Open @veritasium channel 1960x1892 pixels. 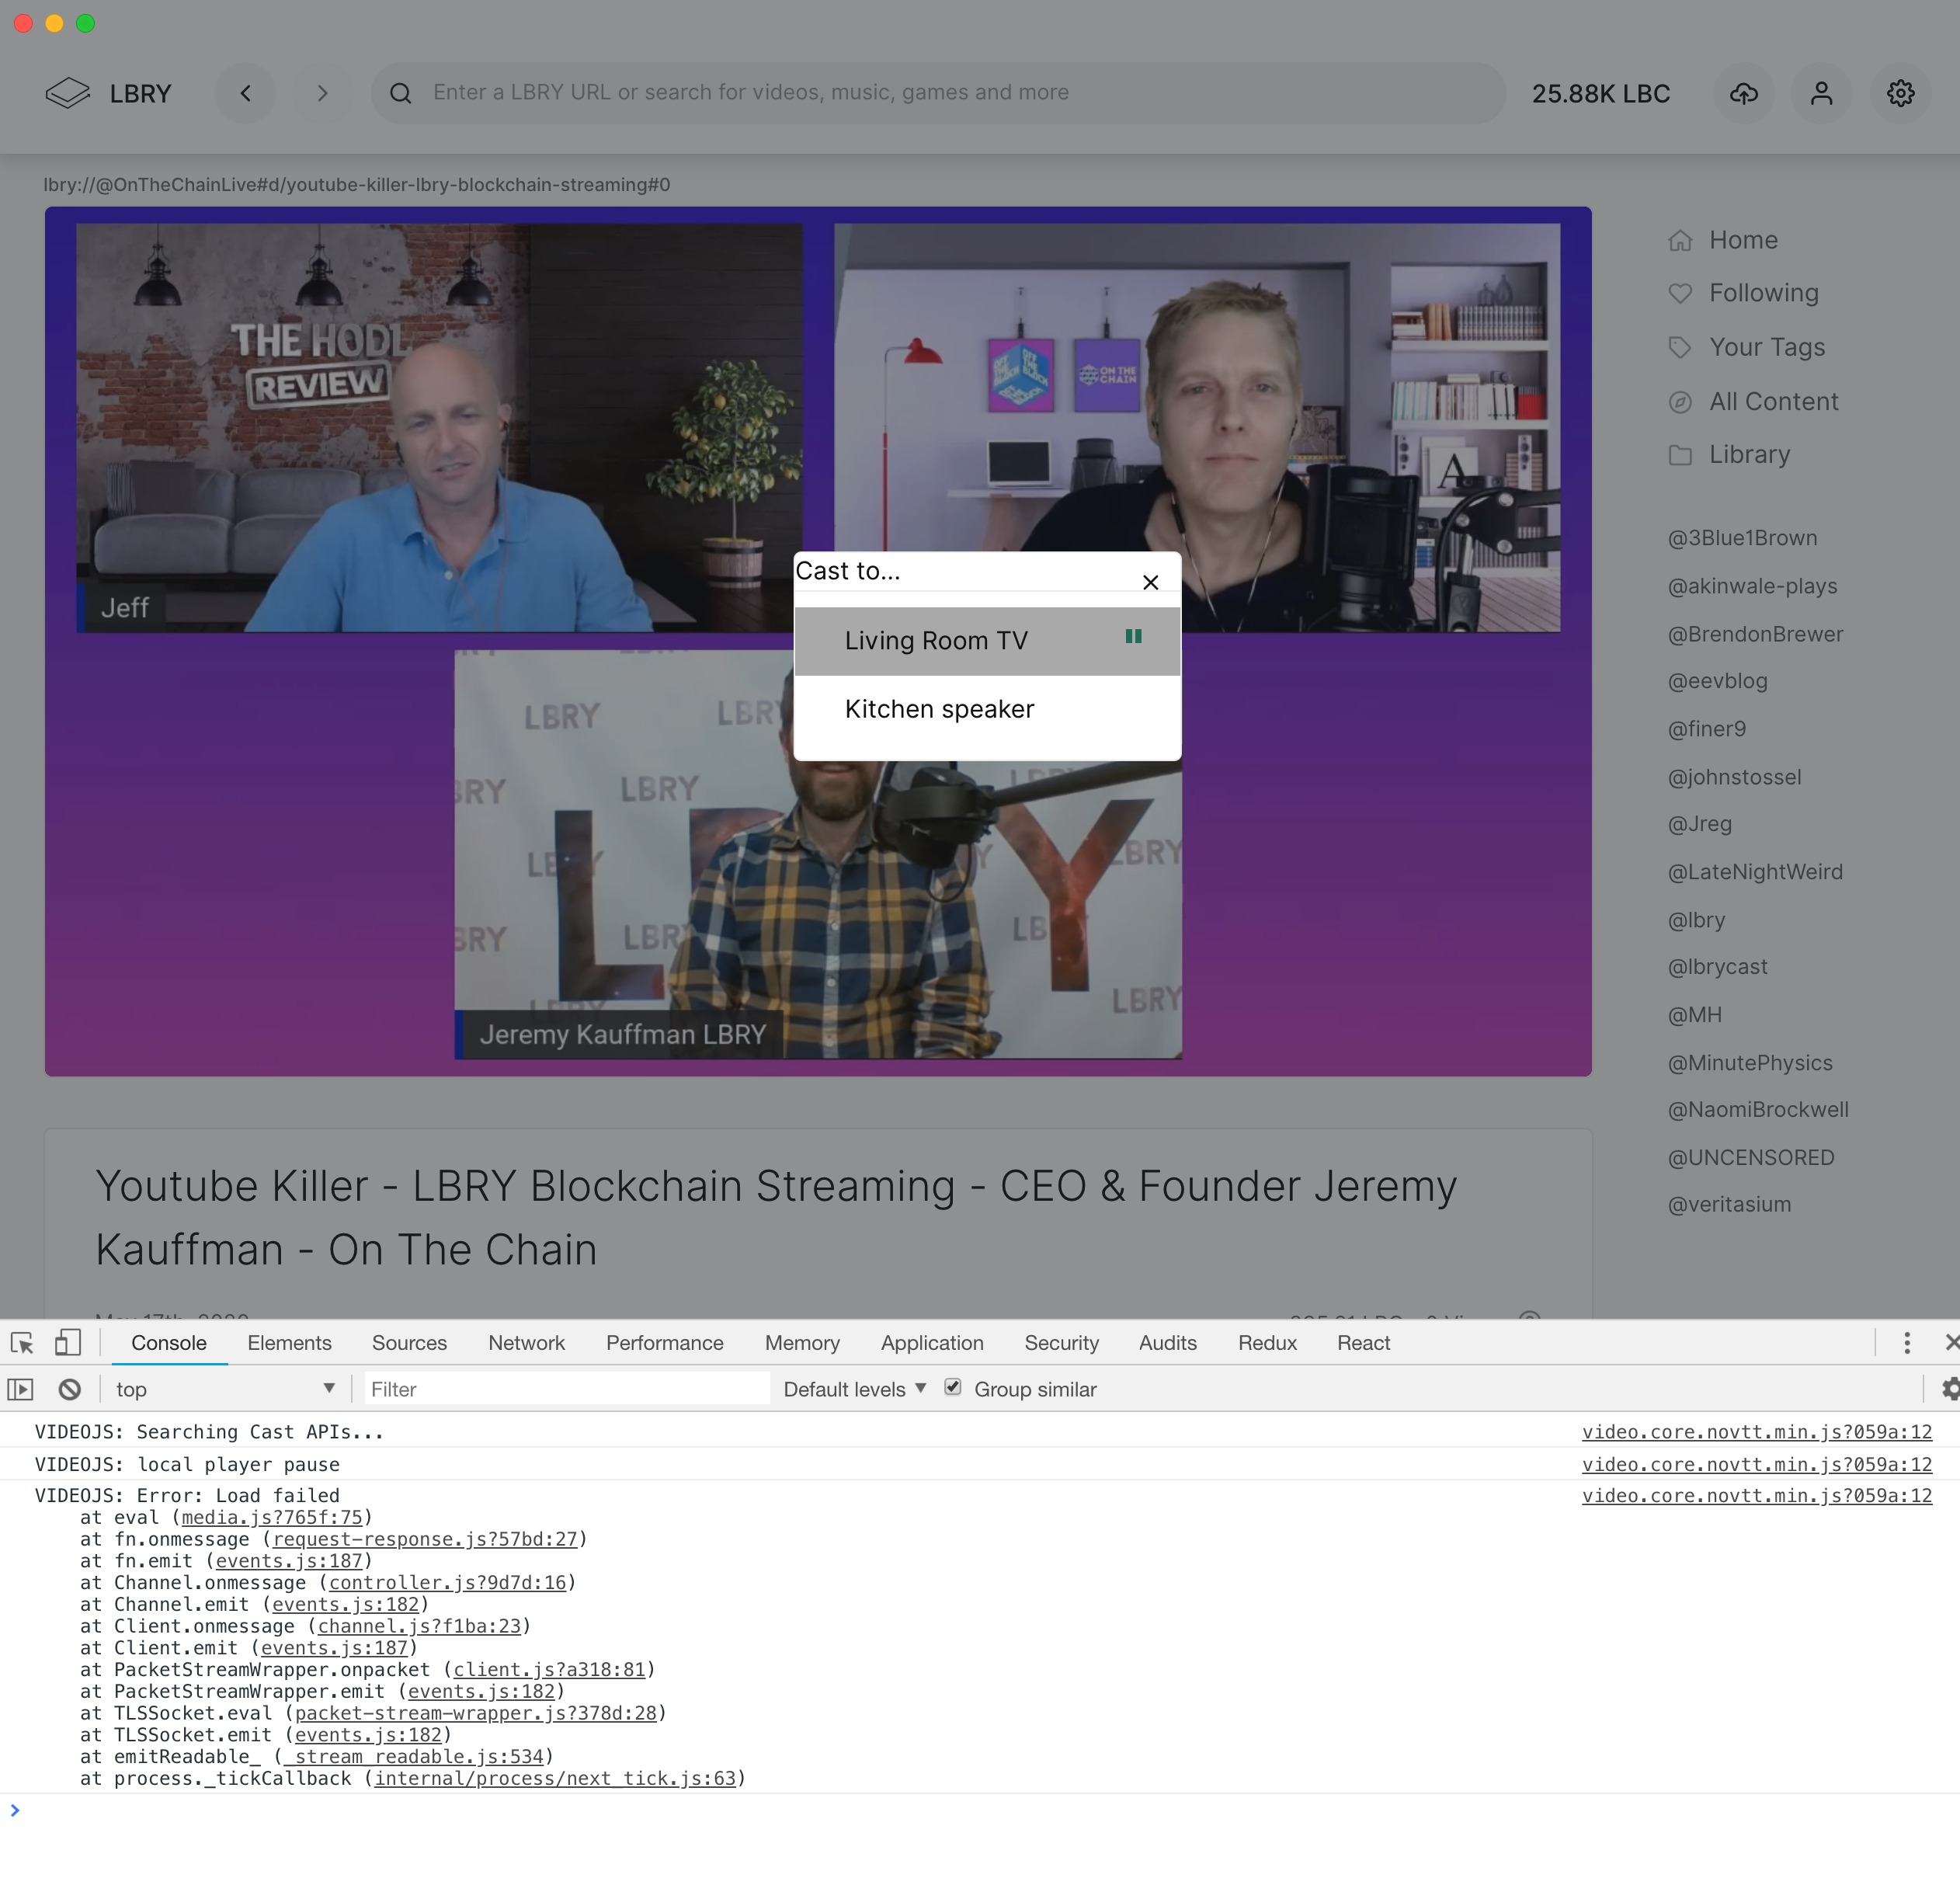coord(1729,1205)
